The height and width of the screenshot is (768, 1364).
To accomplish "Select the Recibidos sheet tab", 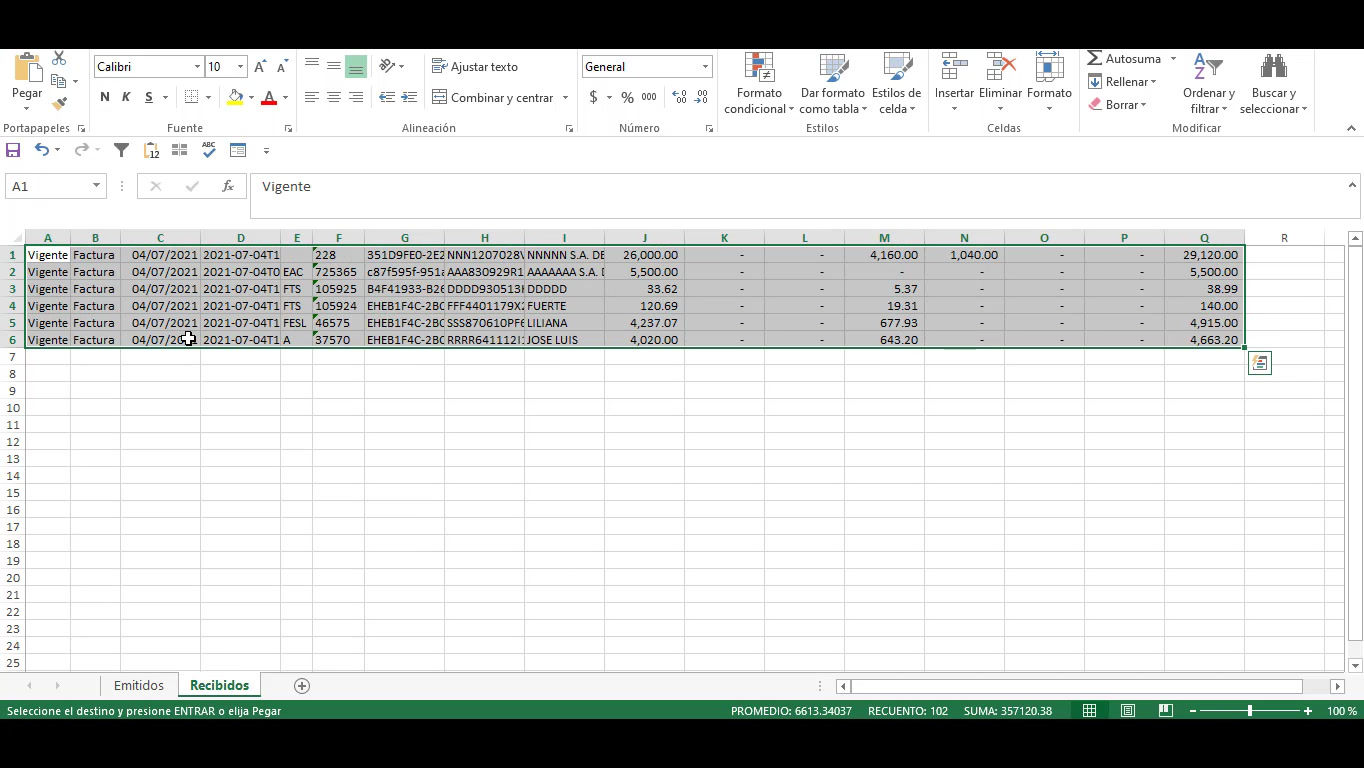I will click(219, 685).
